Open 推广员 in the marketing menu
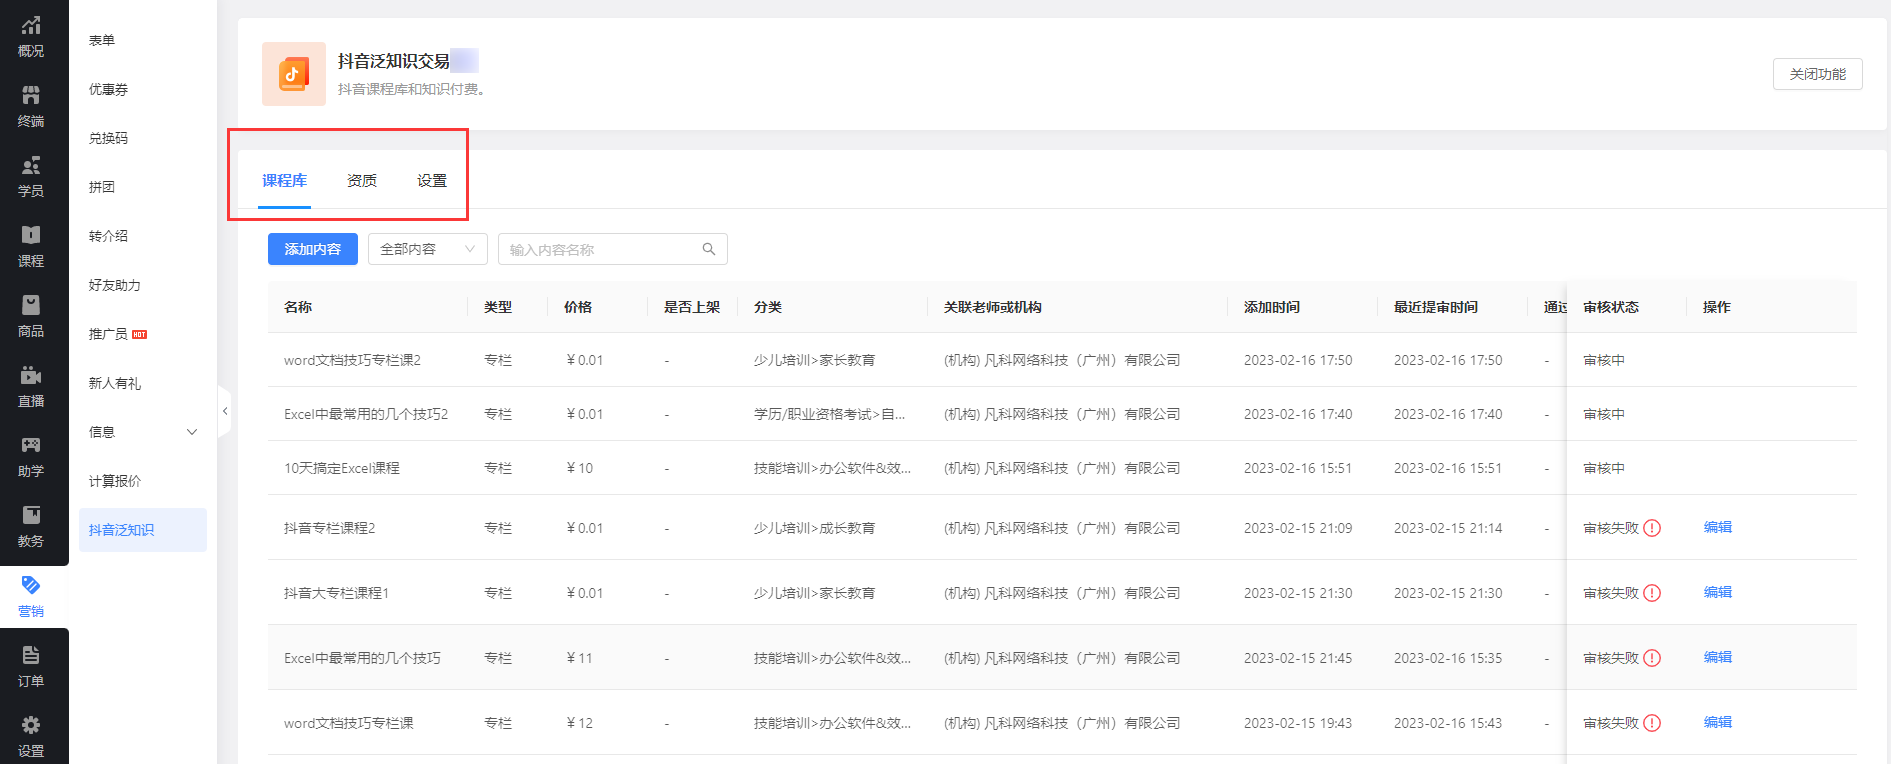1891x764 pixels. (x=108, y=334)
